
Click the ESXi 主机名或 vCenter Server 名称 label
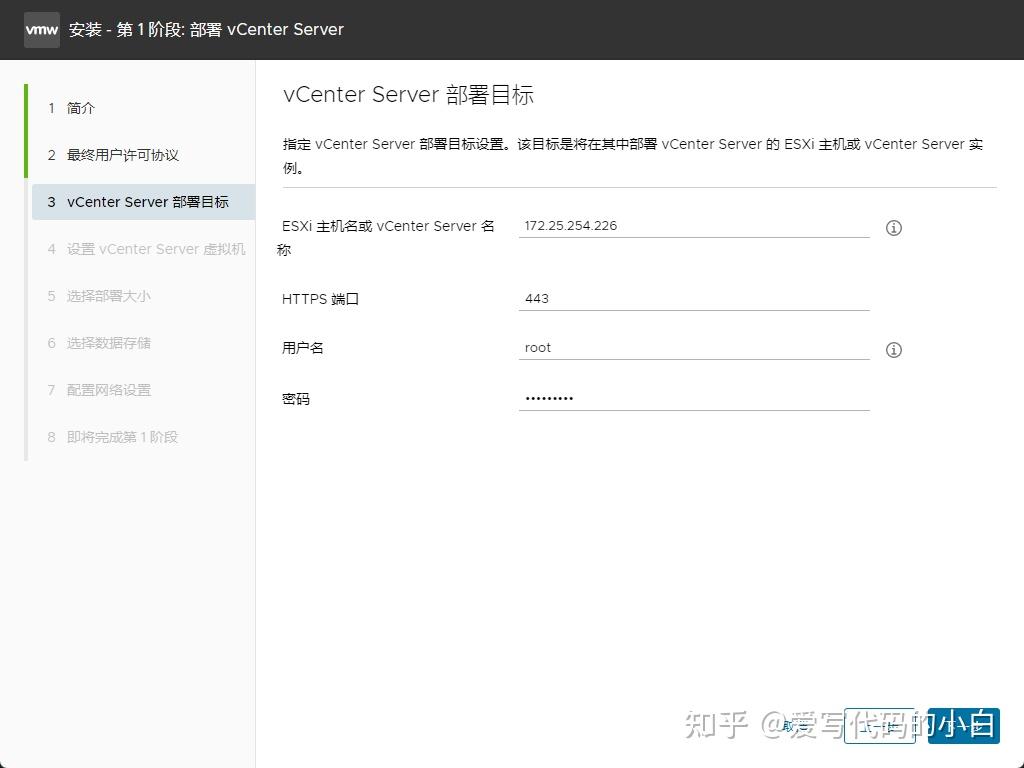[386, 238]
